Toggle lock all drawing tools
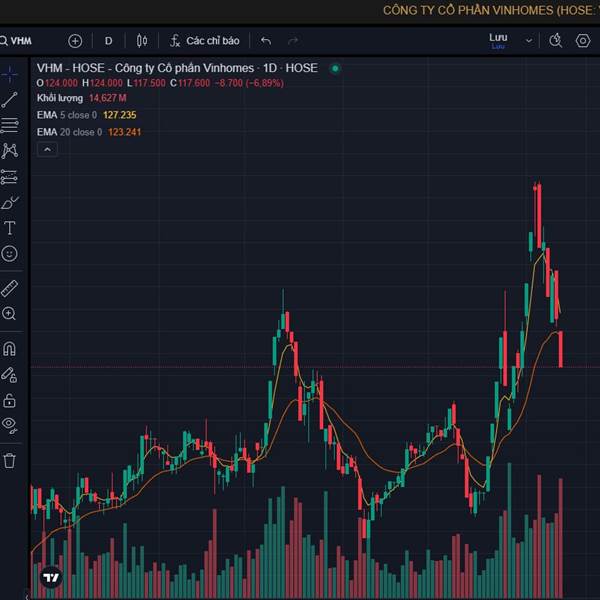600x600 pixels. pos(10,400)
